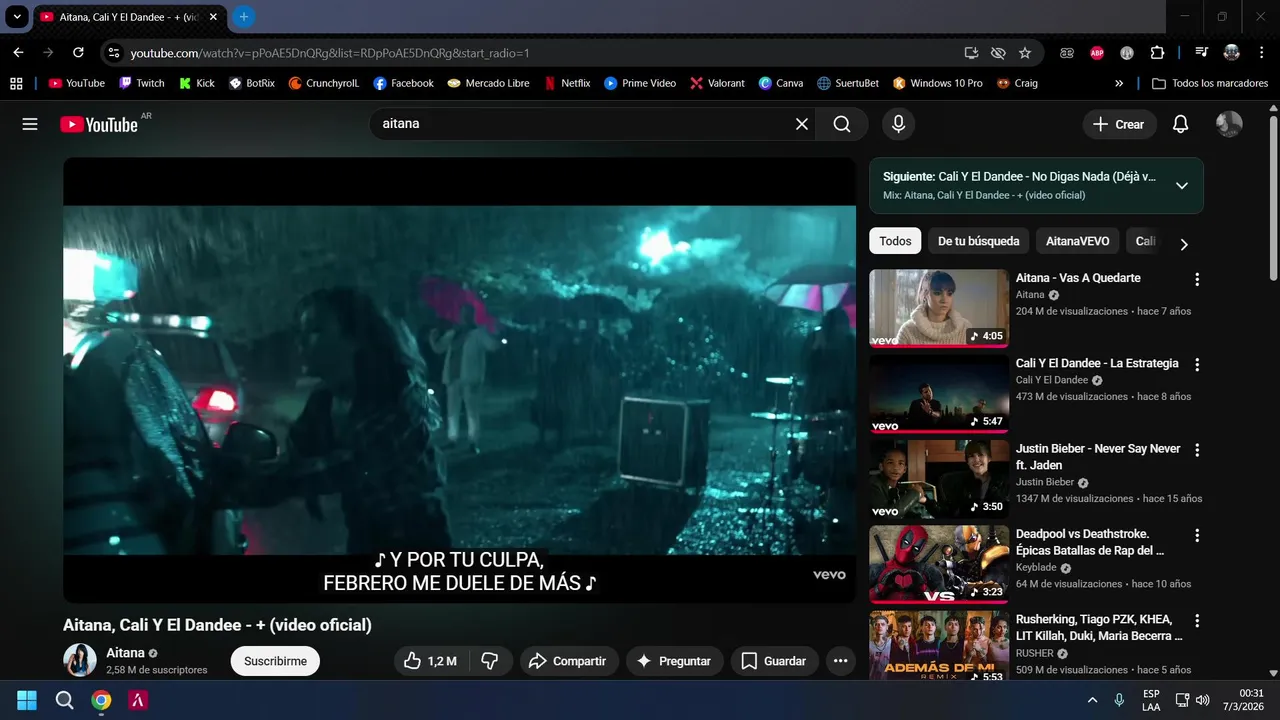Open media controls icon in toolbar
Viewport: 1280px width, 720px height.
(1201, 53)
